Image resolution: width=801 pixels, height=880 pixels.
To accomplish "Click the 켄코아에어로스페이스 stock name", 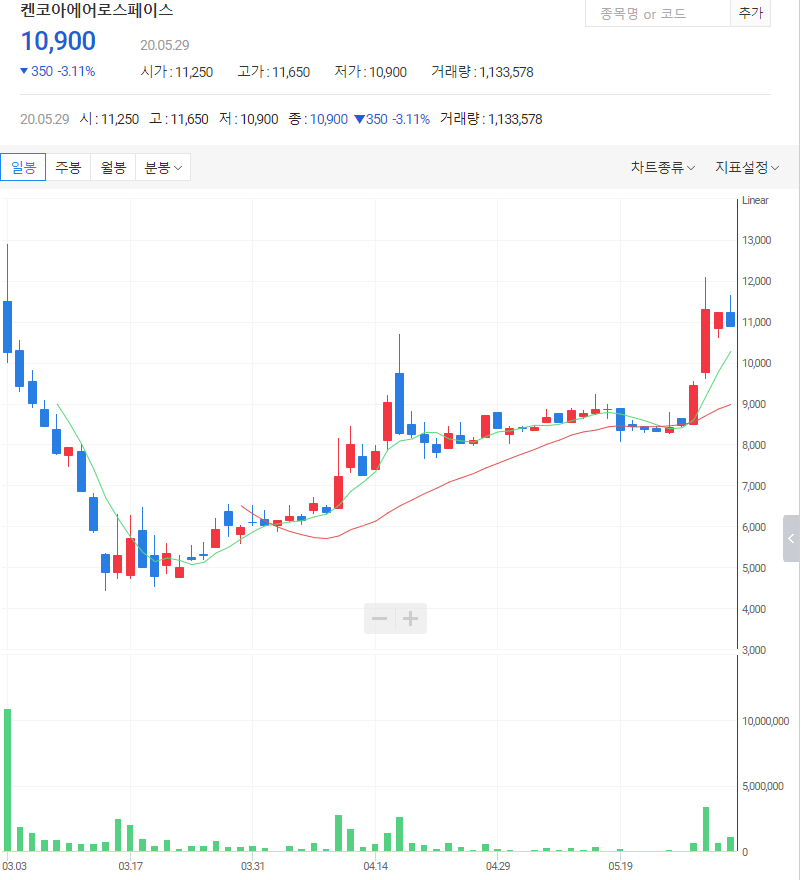I will coord(97,10).
